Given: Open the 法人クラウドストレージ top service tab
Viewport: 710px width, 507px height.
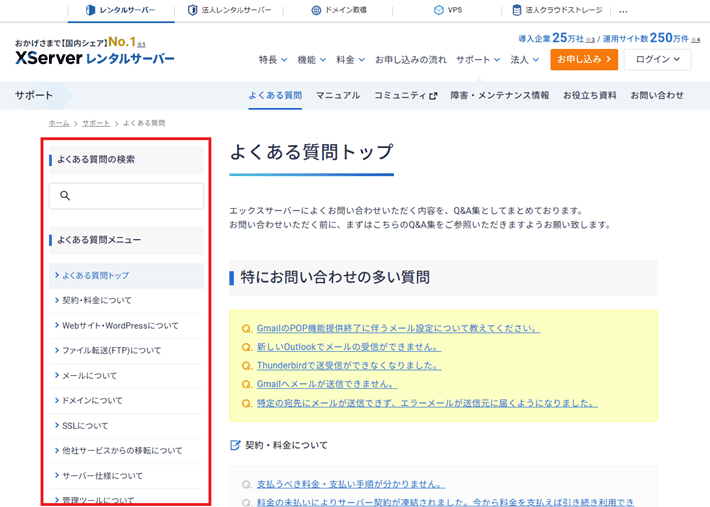Looking at the screenshot, I should (557, 10).
